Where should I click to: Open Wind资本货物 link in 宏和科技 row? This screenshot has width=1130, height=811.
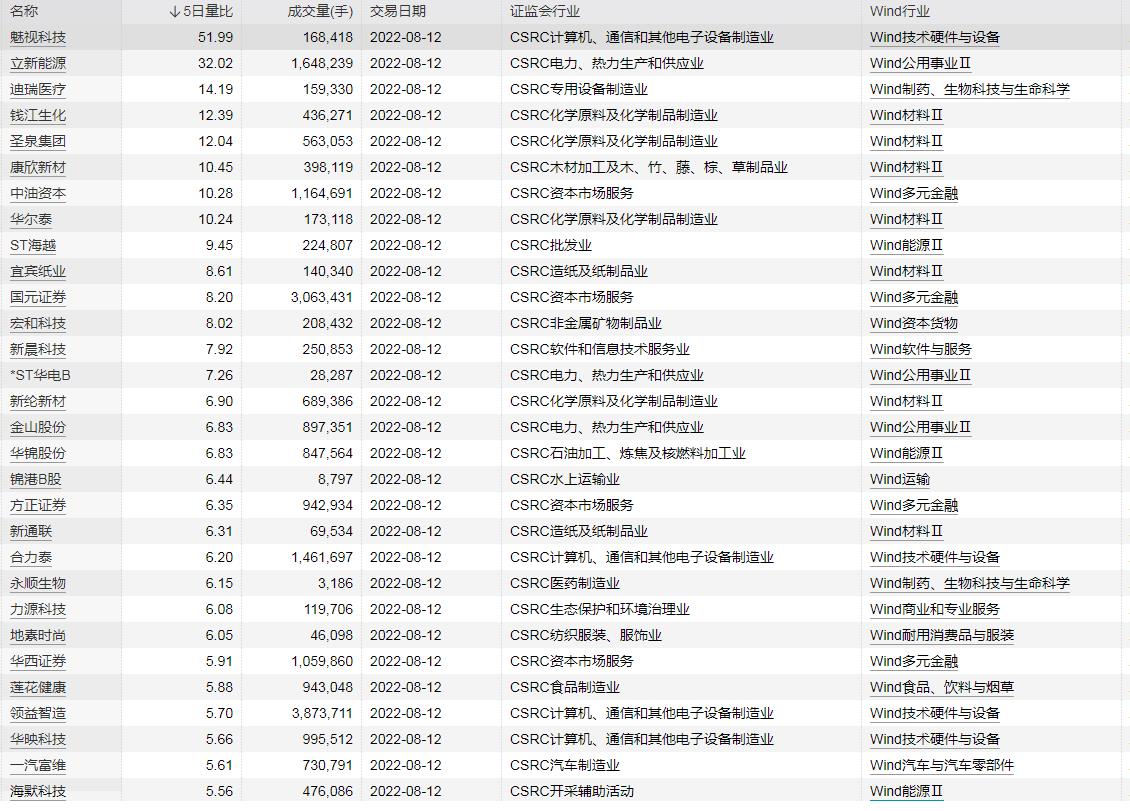[914, 323]
